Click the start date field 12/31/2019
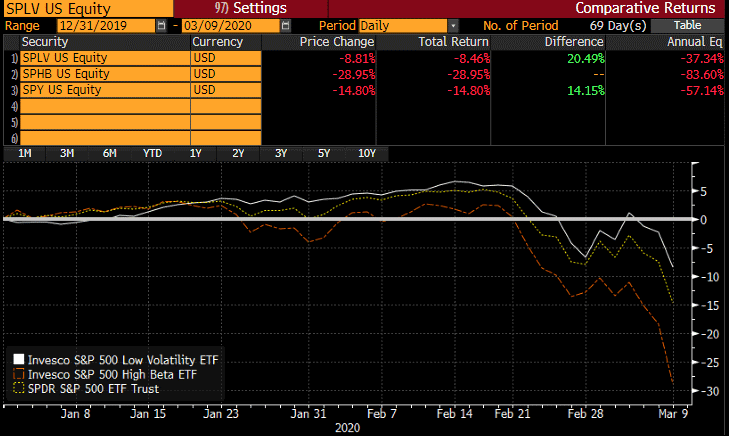The height and width of the screenshot is (436, 729). (x=106, y=26)
